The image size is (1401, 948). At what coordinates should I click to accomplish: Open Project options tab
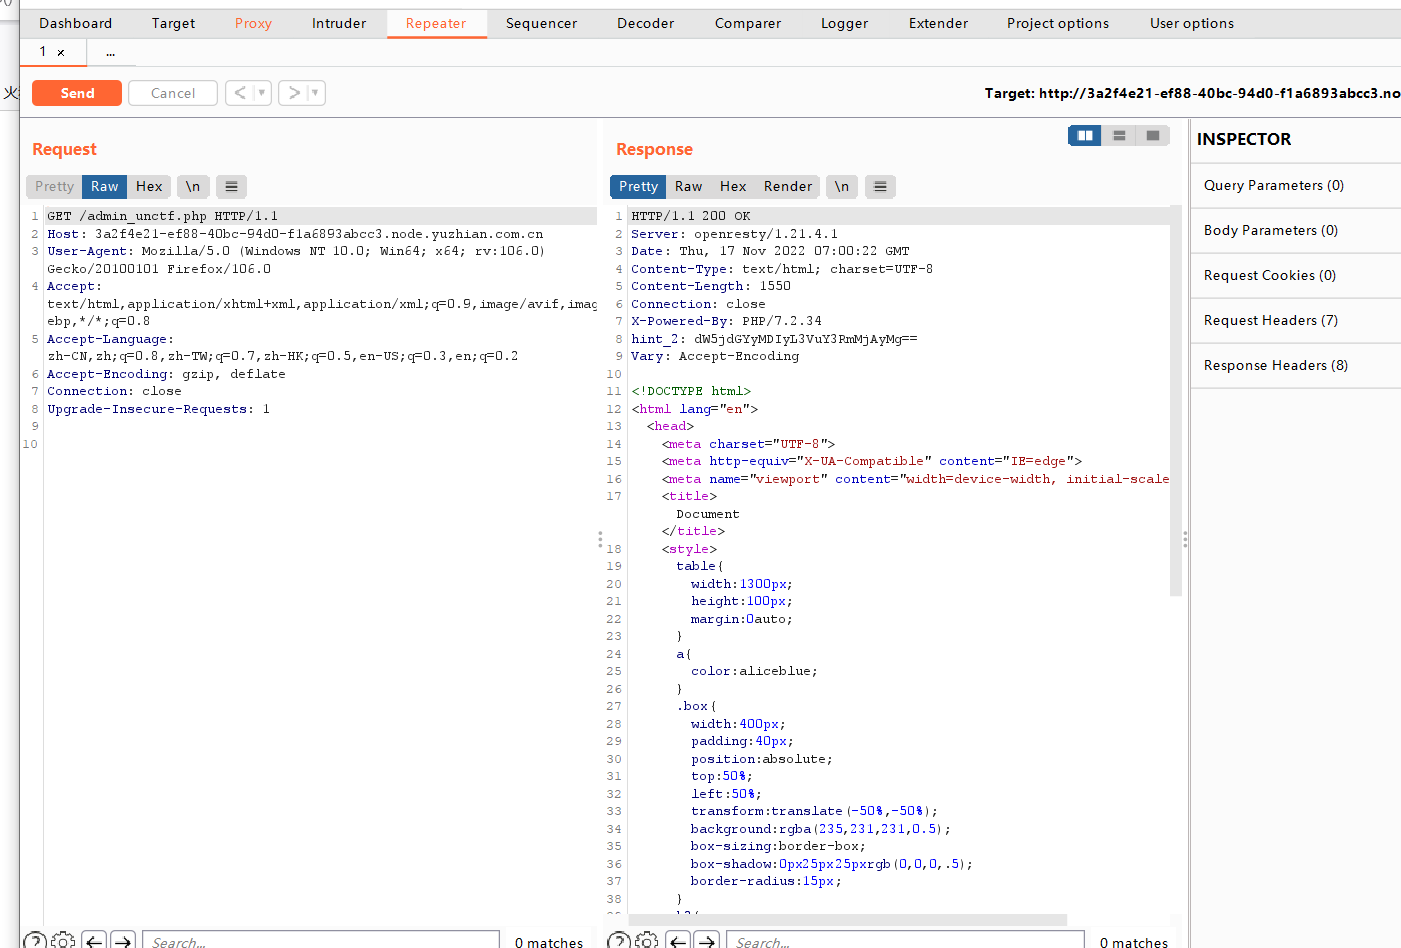click(x=1057, y=23)
